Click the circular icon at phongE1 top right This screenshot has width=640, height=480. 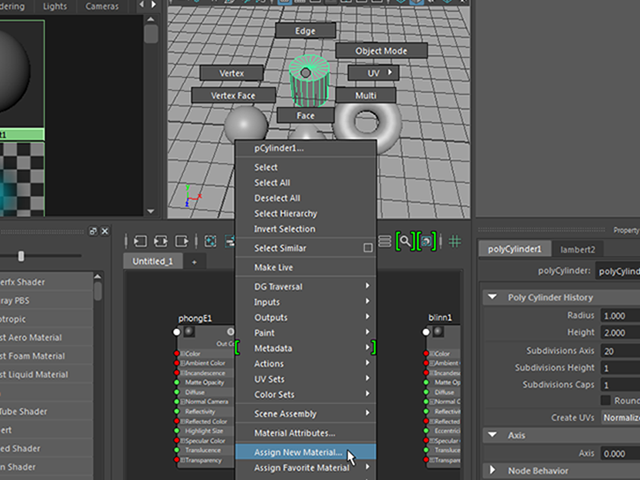(x=231, y=331)
